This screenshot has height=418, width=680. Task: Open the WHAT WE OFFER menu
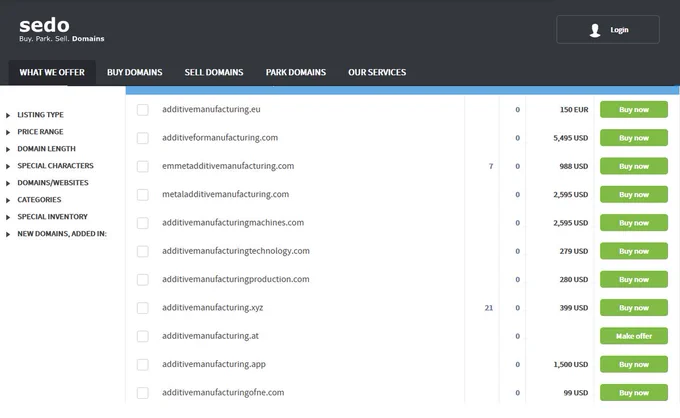(52, 72)
